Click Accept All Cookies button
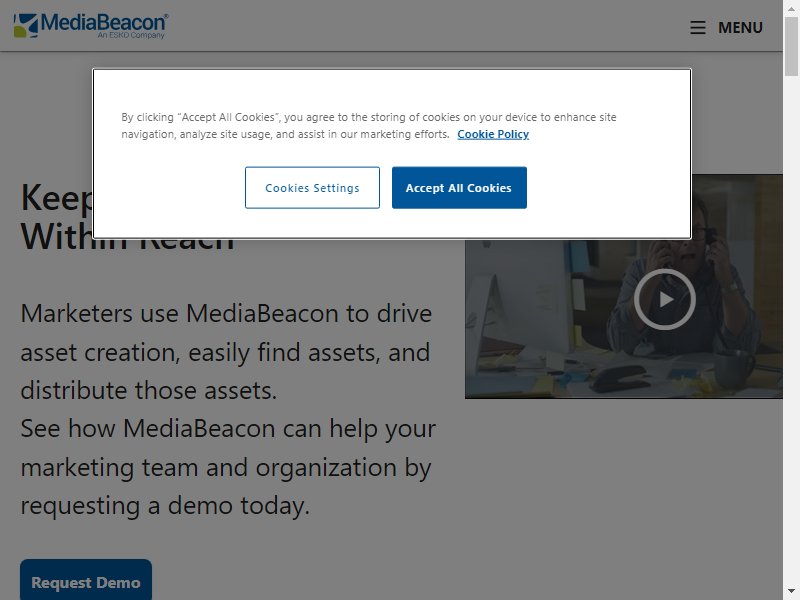Viewport: 800px width, 600px height. click(459, 188)
